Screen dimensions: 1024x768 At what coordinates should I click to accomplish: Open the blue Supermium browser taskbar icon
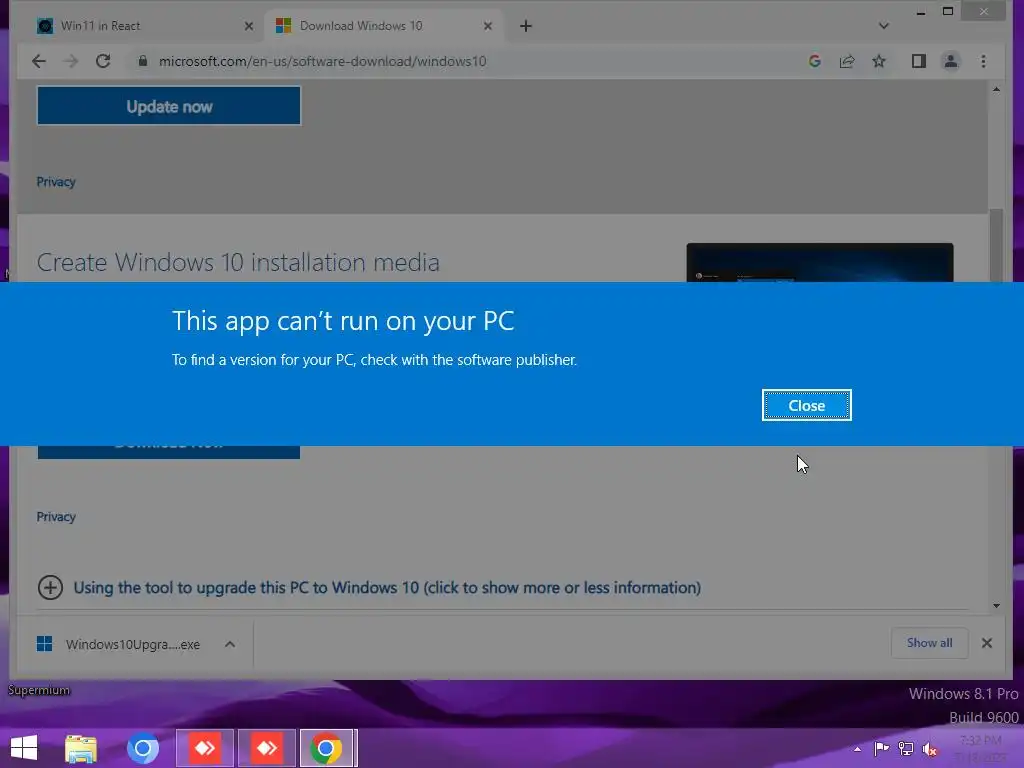click(143, 748)
